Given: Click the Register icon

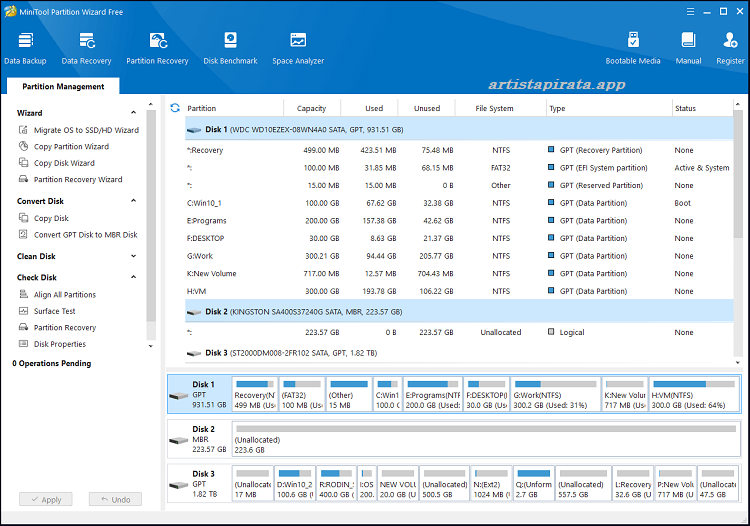Looking at the screenshot, I should 730,48.
